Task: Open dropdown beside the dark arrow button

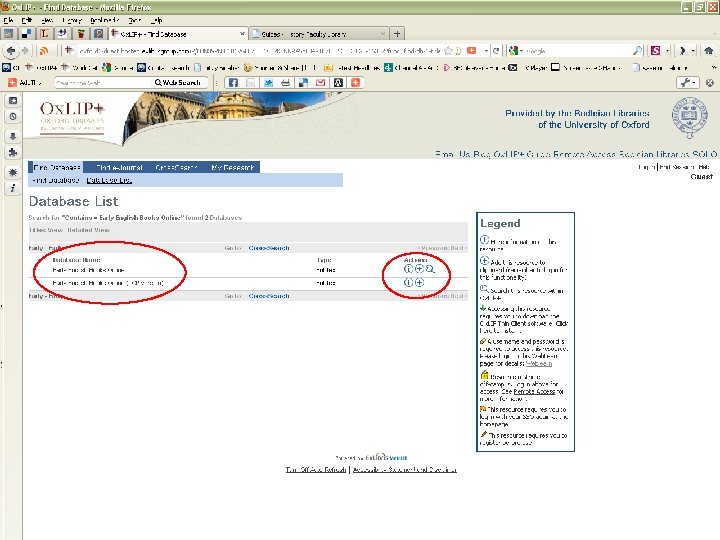Action: pos(694,51)
